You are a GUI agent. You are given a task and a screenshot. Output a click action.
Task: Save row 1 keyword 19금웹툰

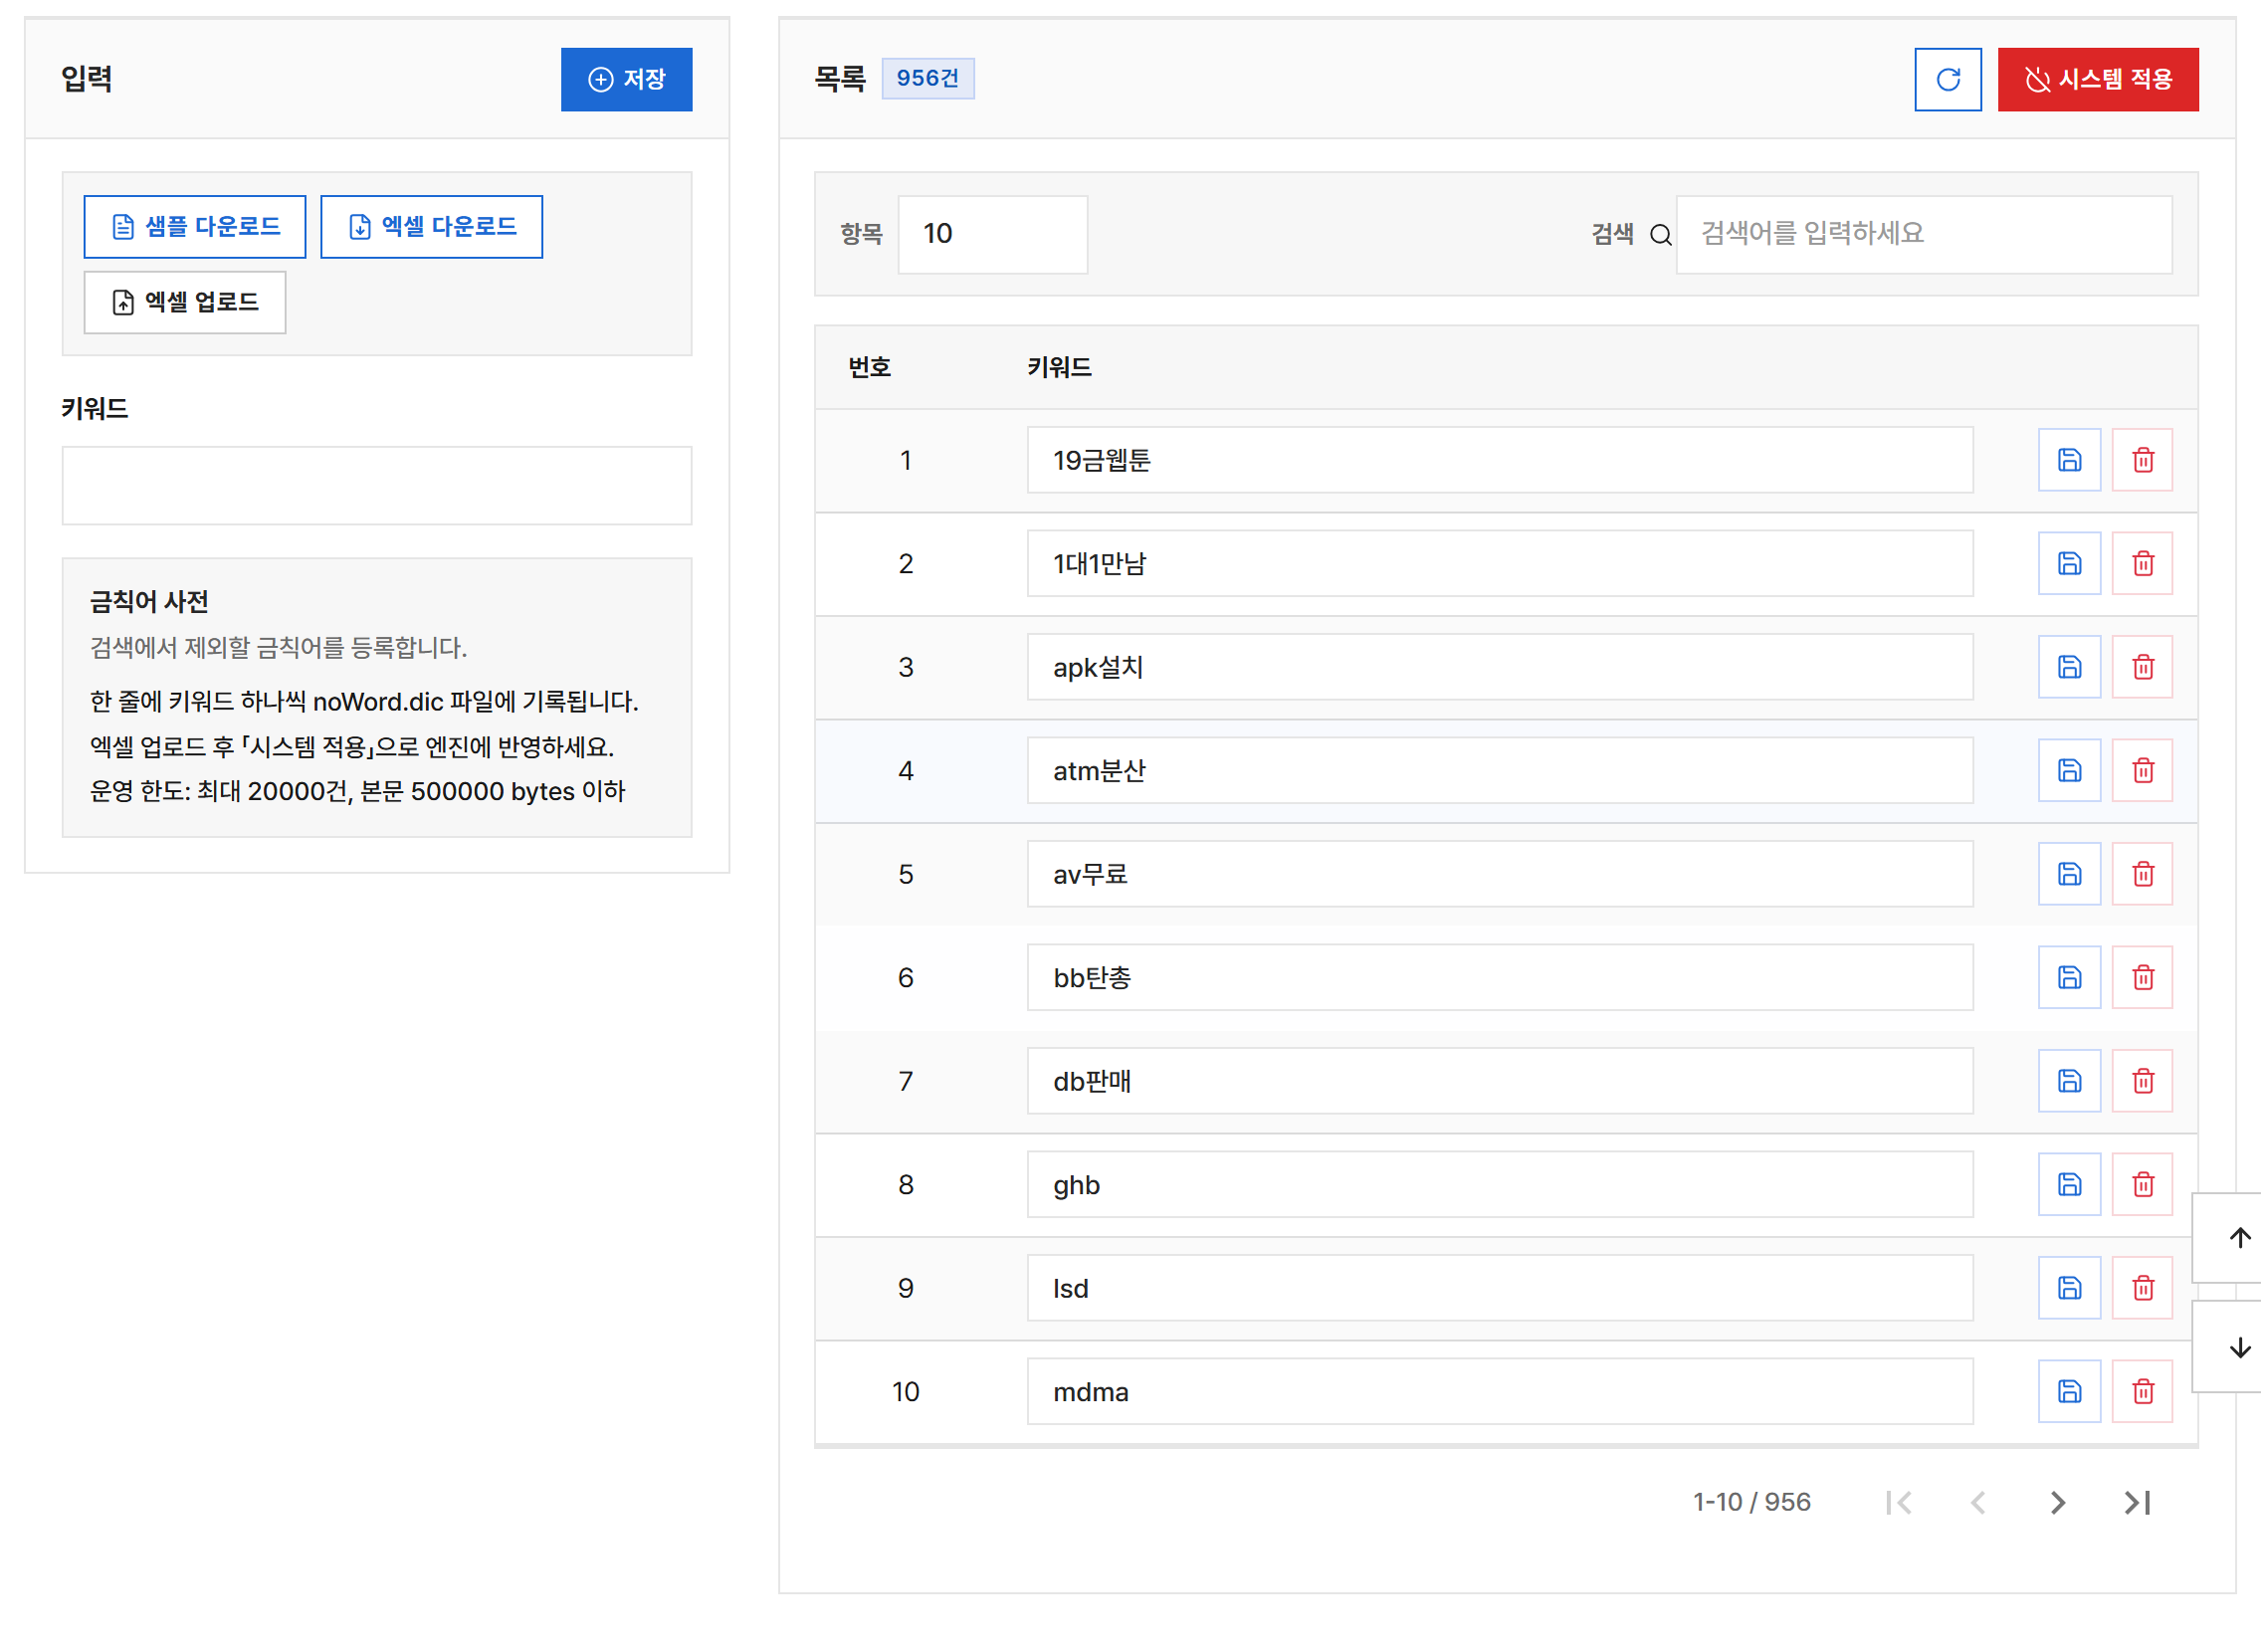(2069, 460)
